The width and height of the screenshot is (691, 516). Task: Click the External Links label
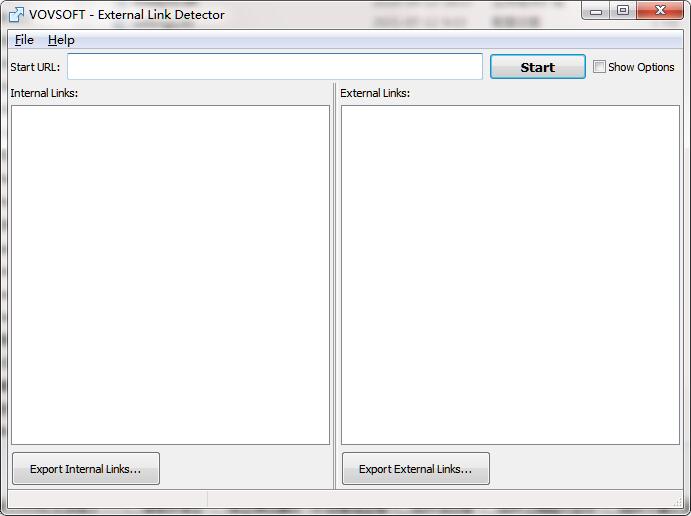(x=375, y=93)
